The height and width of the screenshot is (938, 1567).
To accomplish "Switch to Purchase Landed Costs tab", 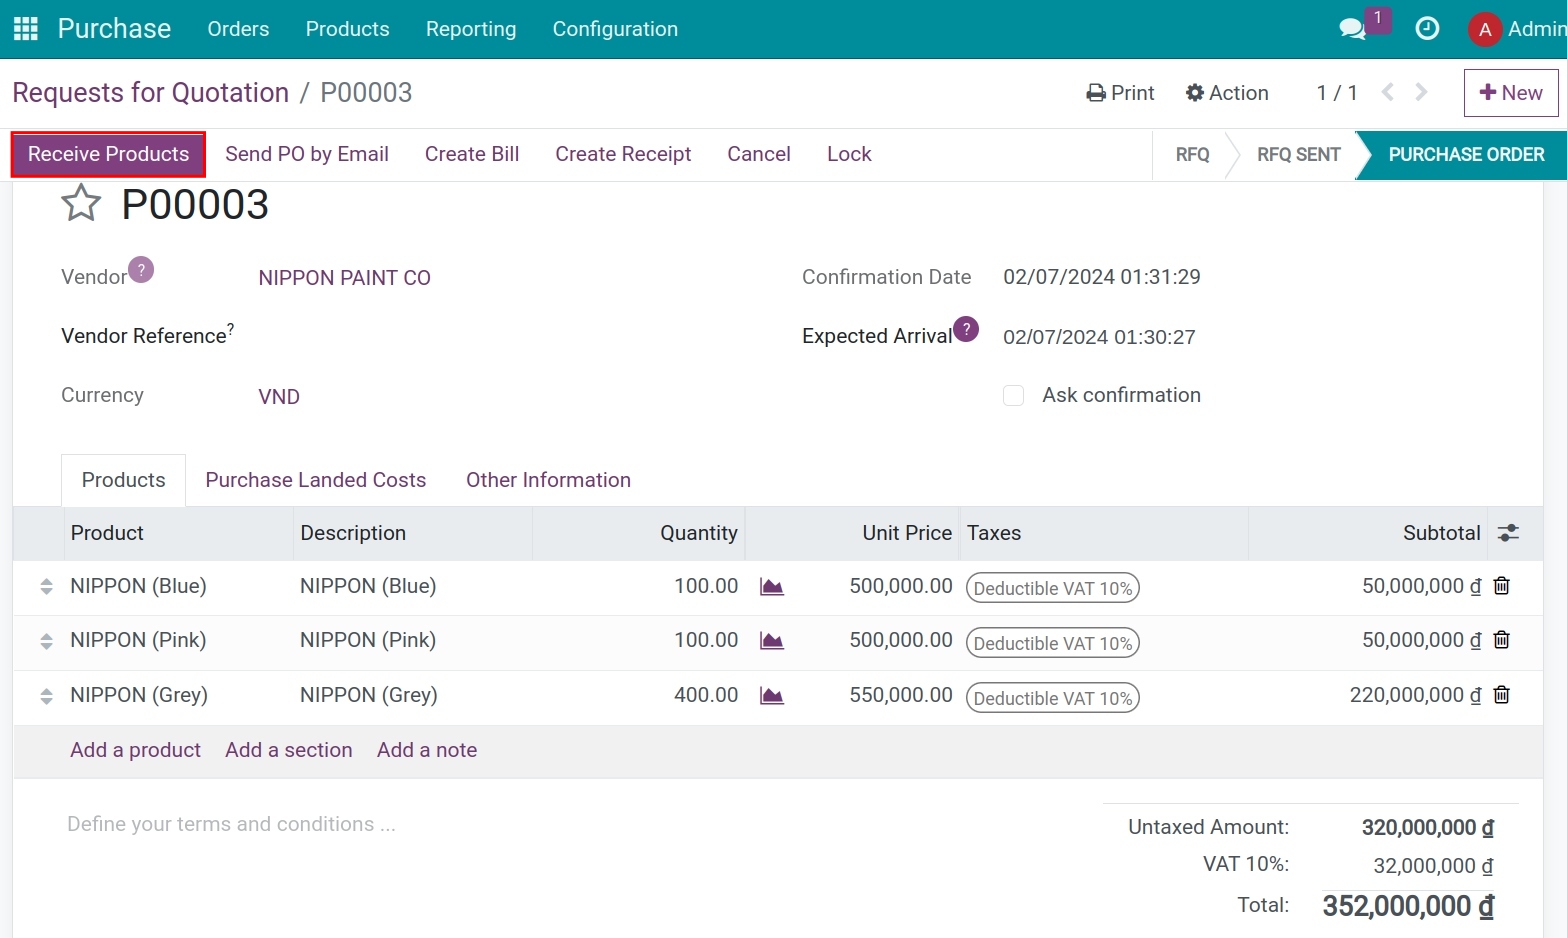I will pos(315,480).
